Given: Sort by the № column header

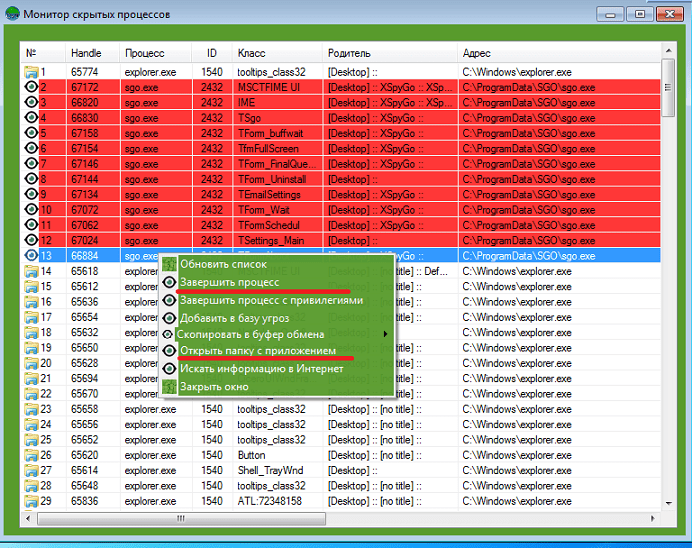Looking at the screenshot, I should click(43, 53).
